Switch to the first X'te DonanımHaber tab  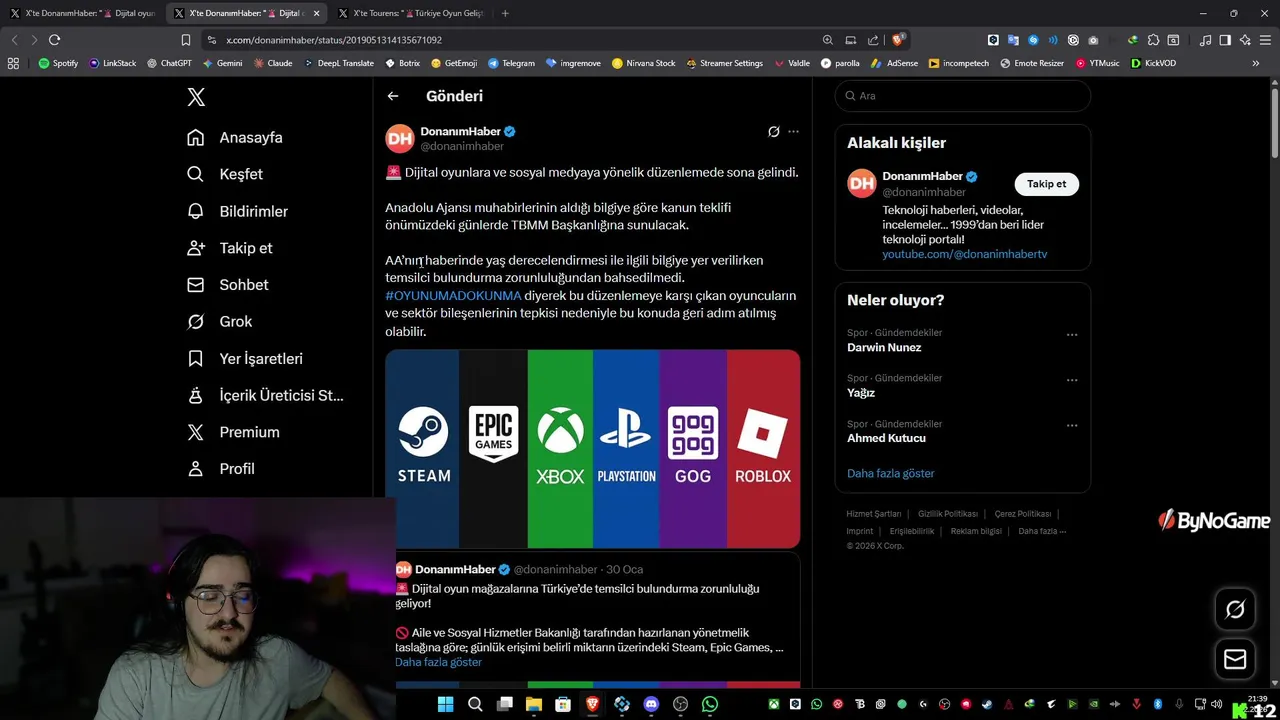(83, 13)
